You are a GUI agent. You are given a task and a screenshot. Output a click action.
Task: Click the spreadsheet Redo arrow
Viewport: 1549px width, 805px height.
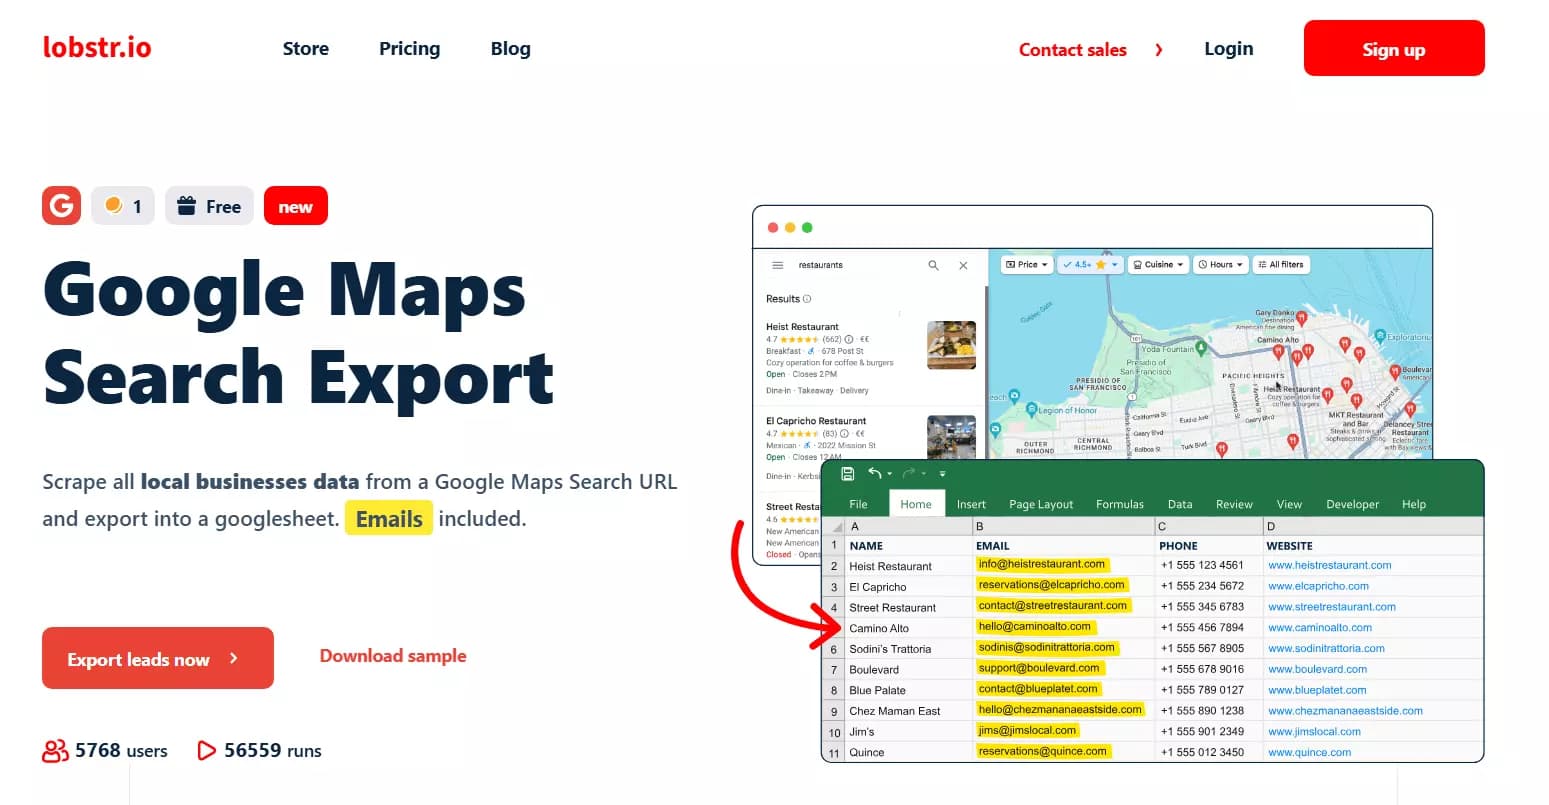[909, 473]
